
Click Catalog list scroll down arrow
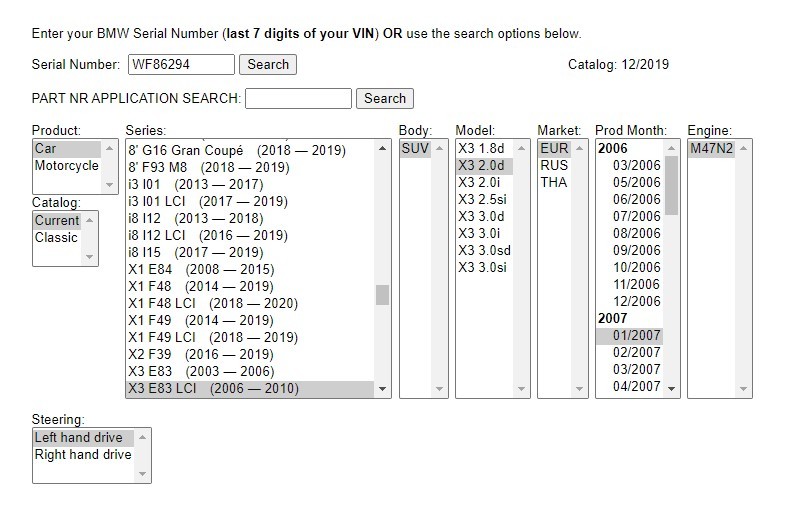pyautogui.click(x=90, y=257)
